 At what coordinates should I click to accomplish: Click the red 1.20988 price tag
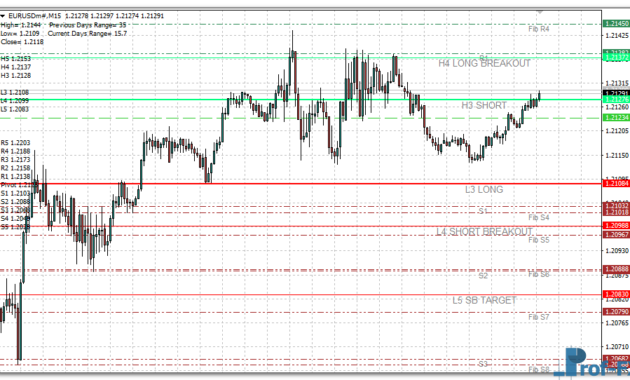[616, 226]
